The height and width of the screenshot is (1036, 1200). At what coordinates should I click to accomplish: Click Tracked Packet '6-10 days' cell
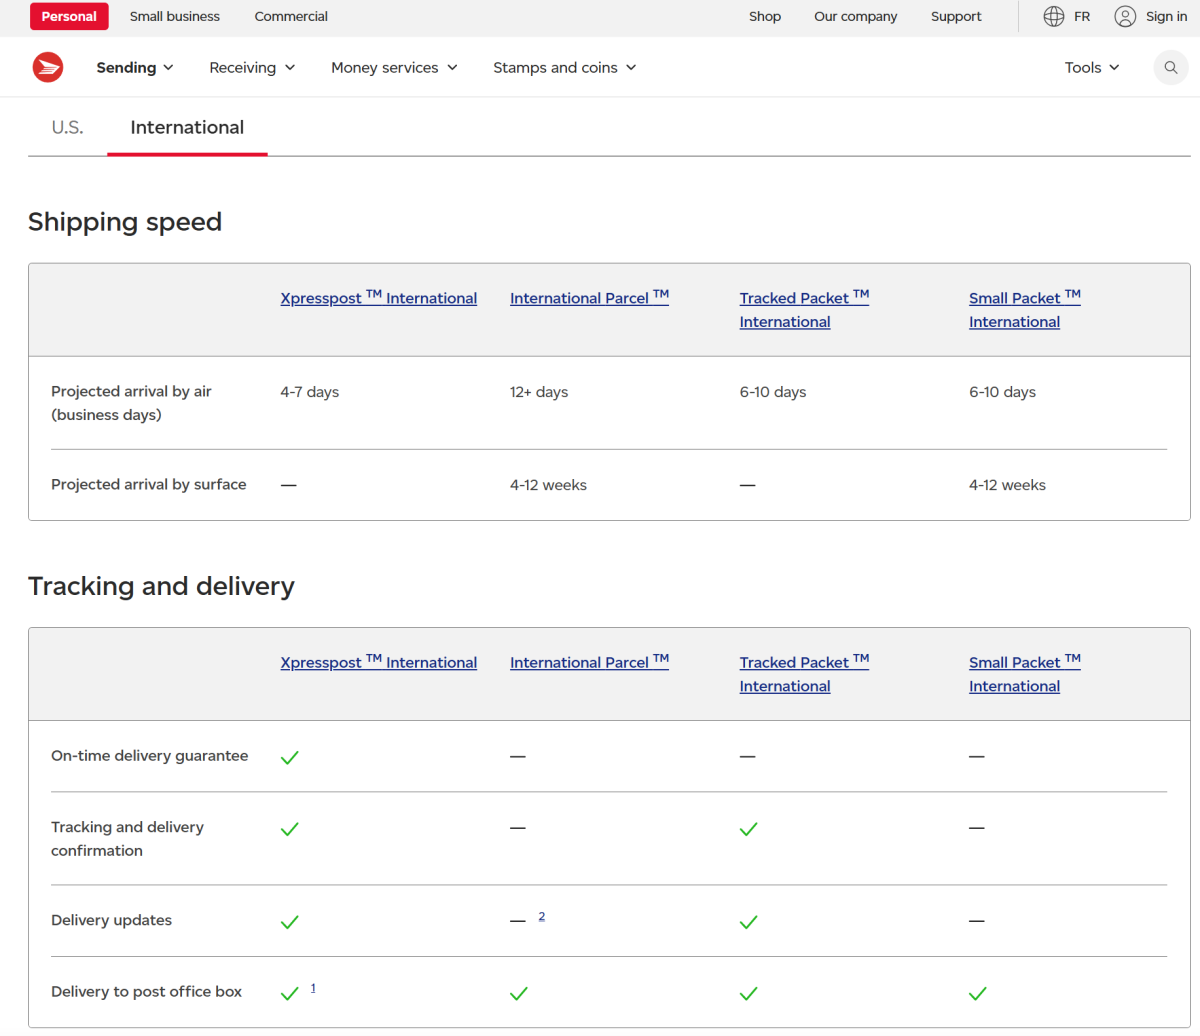[x=773, y=392]
